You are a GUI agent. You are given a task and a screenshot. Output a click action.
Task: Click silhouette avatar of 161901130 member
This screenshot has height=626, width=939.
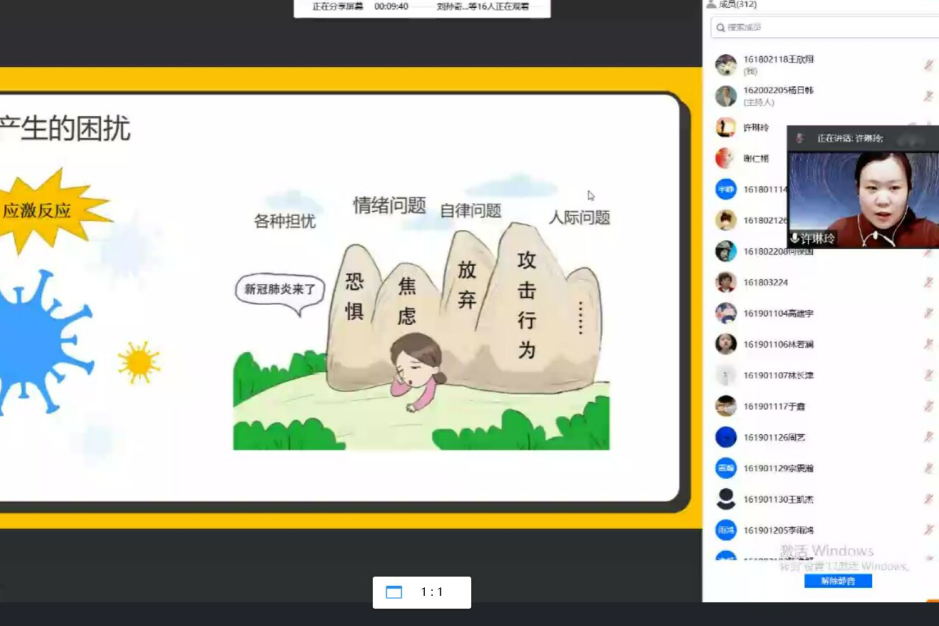(726, 499)
